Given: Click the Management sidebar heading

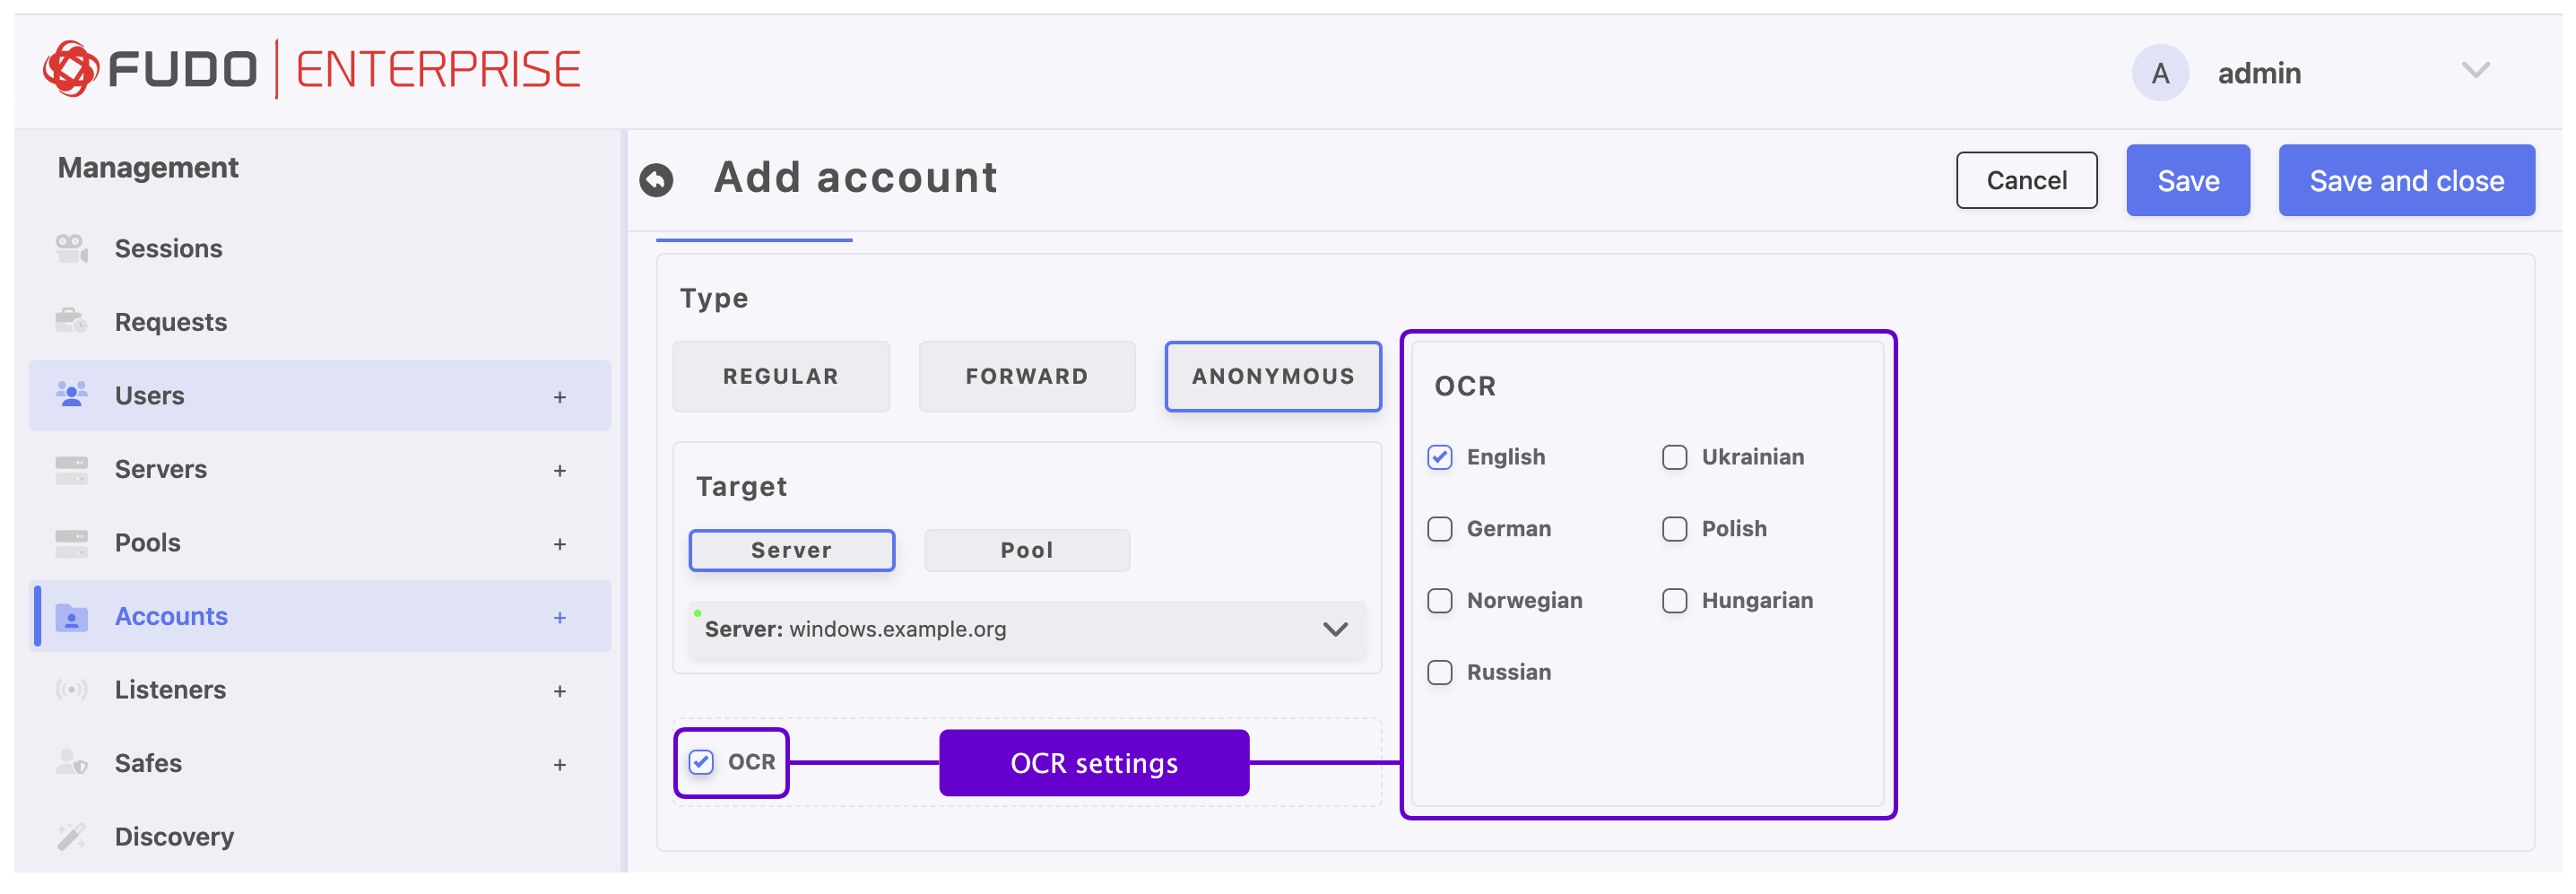Looking at the screenshot, I should click(148, 167).
